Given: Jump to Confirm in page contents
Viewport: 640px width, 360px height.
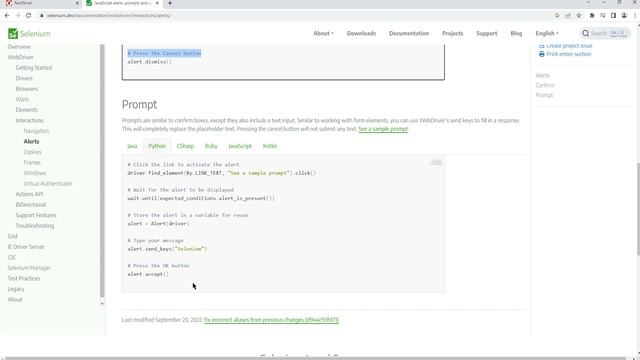Looking at the screenshot, I should [545, 85].
